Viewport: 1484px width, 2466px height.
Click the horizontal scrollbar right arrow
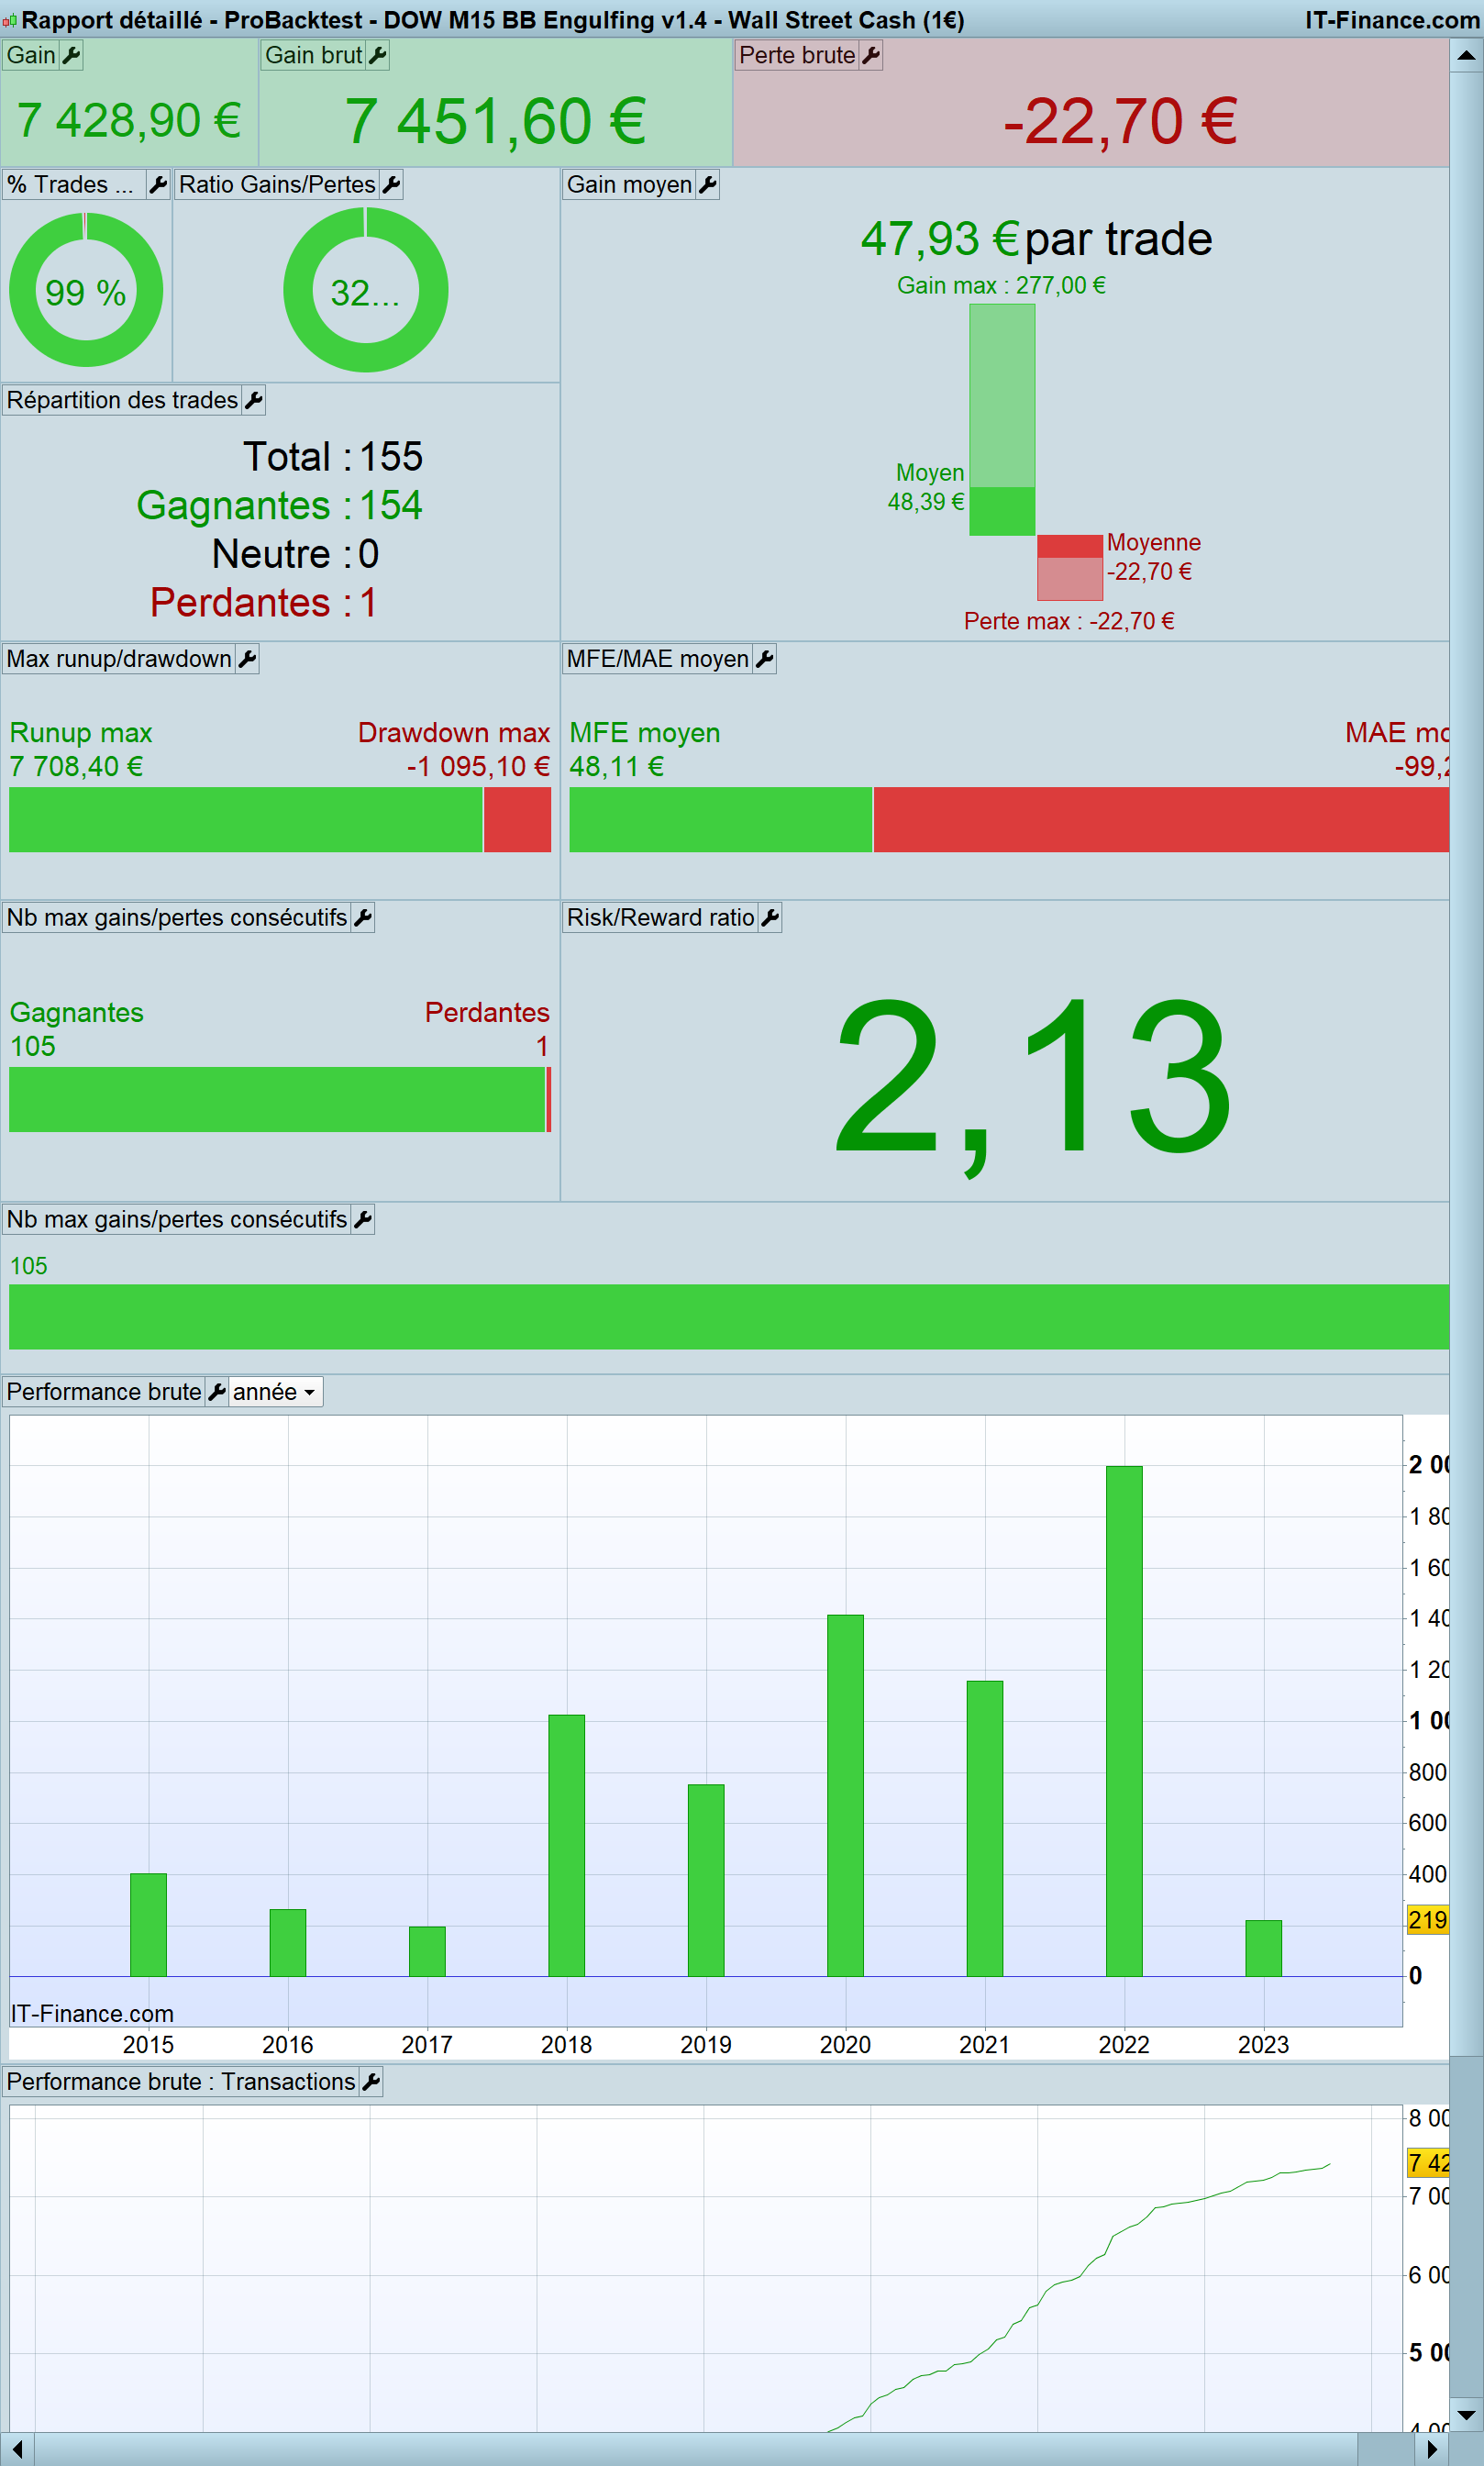click(1432, 2449)
